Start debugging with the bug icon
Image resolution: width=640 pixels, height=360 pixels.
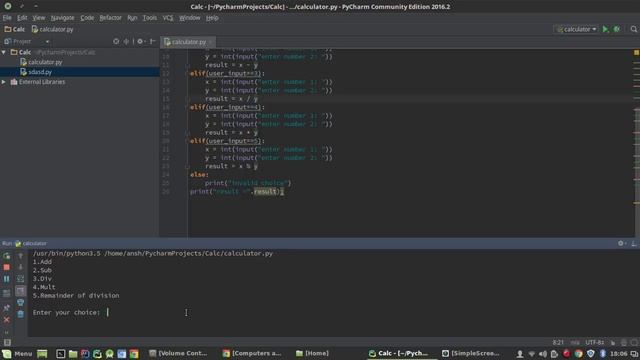(617, 29)
